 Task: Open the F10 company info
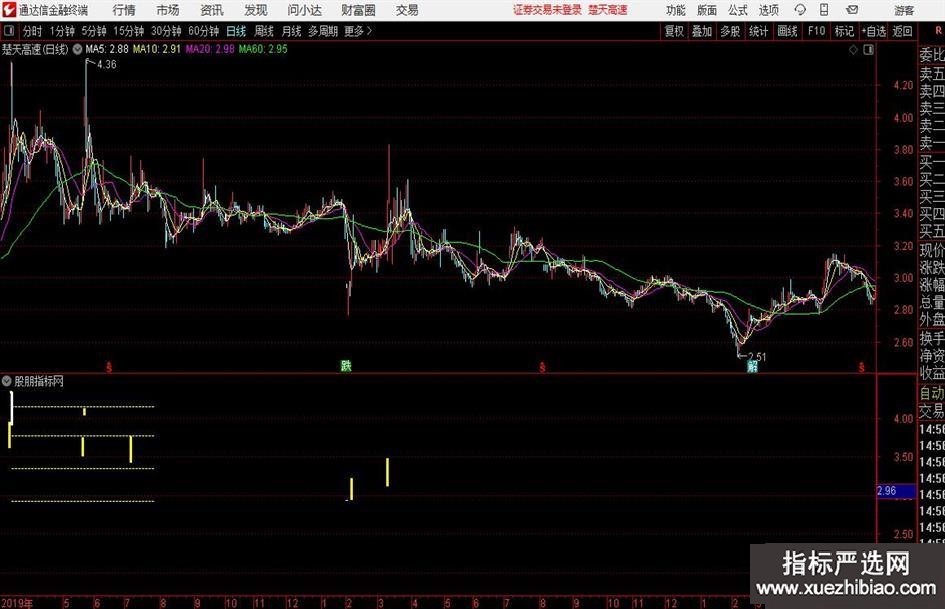click(816, 31)
